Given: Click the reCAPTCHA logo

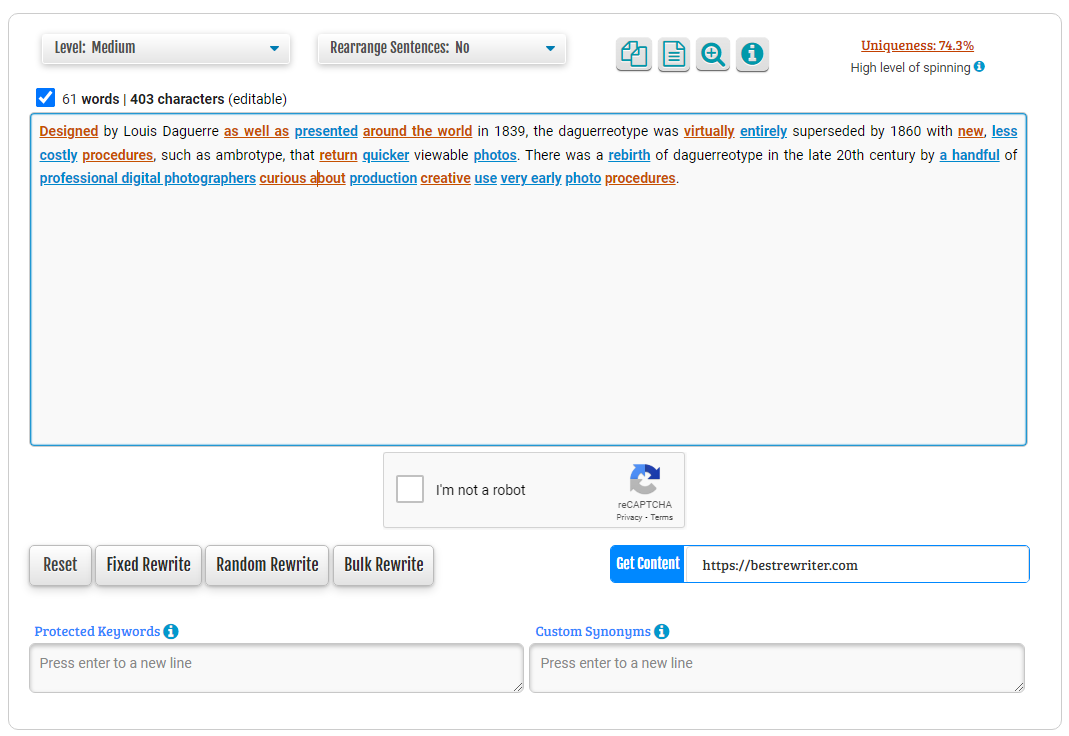Looking at the screenshot, I should tap(644, 480).
